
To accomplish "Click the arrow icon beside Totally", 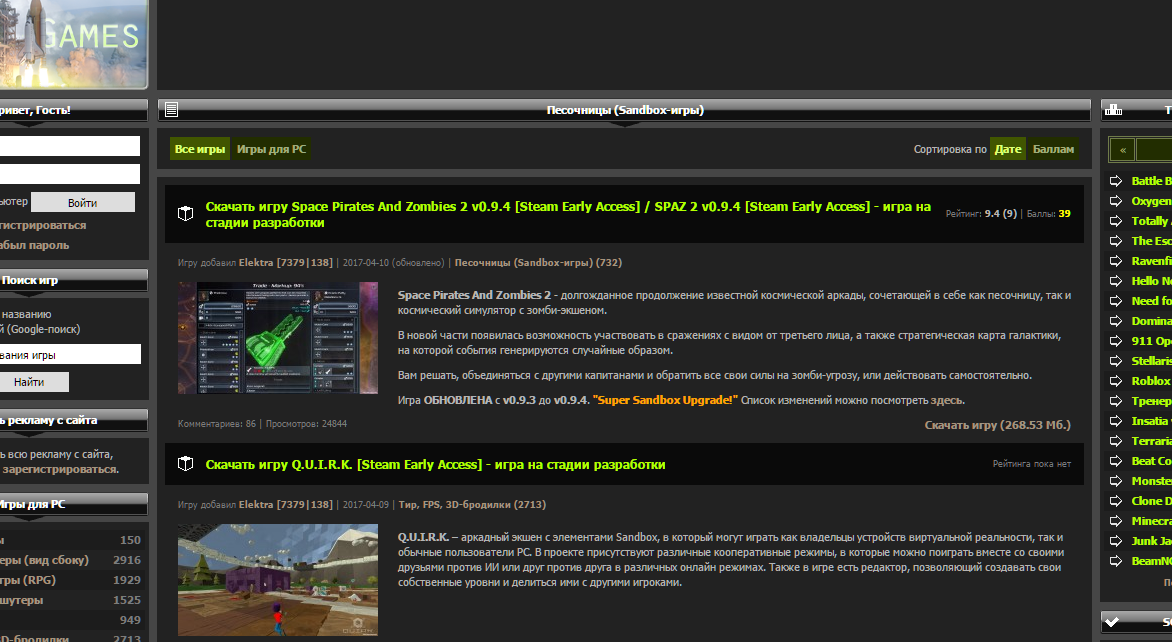I will point(1116,221).
